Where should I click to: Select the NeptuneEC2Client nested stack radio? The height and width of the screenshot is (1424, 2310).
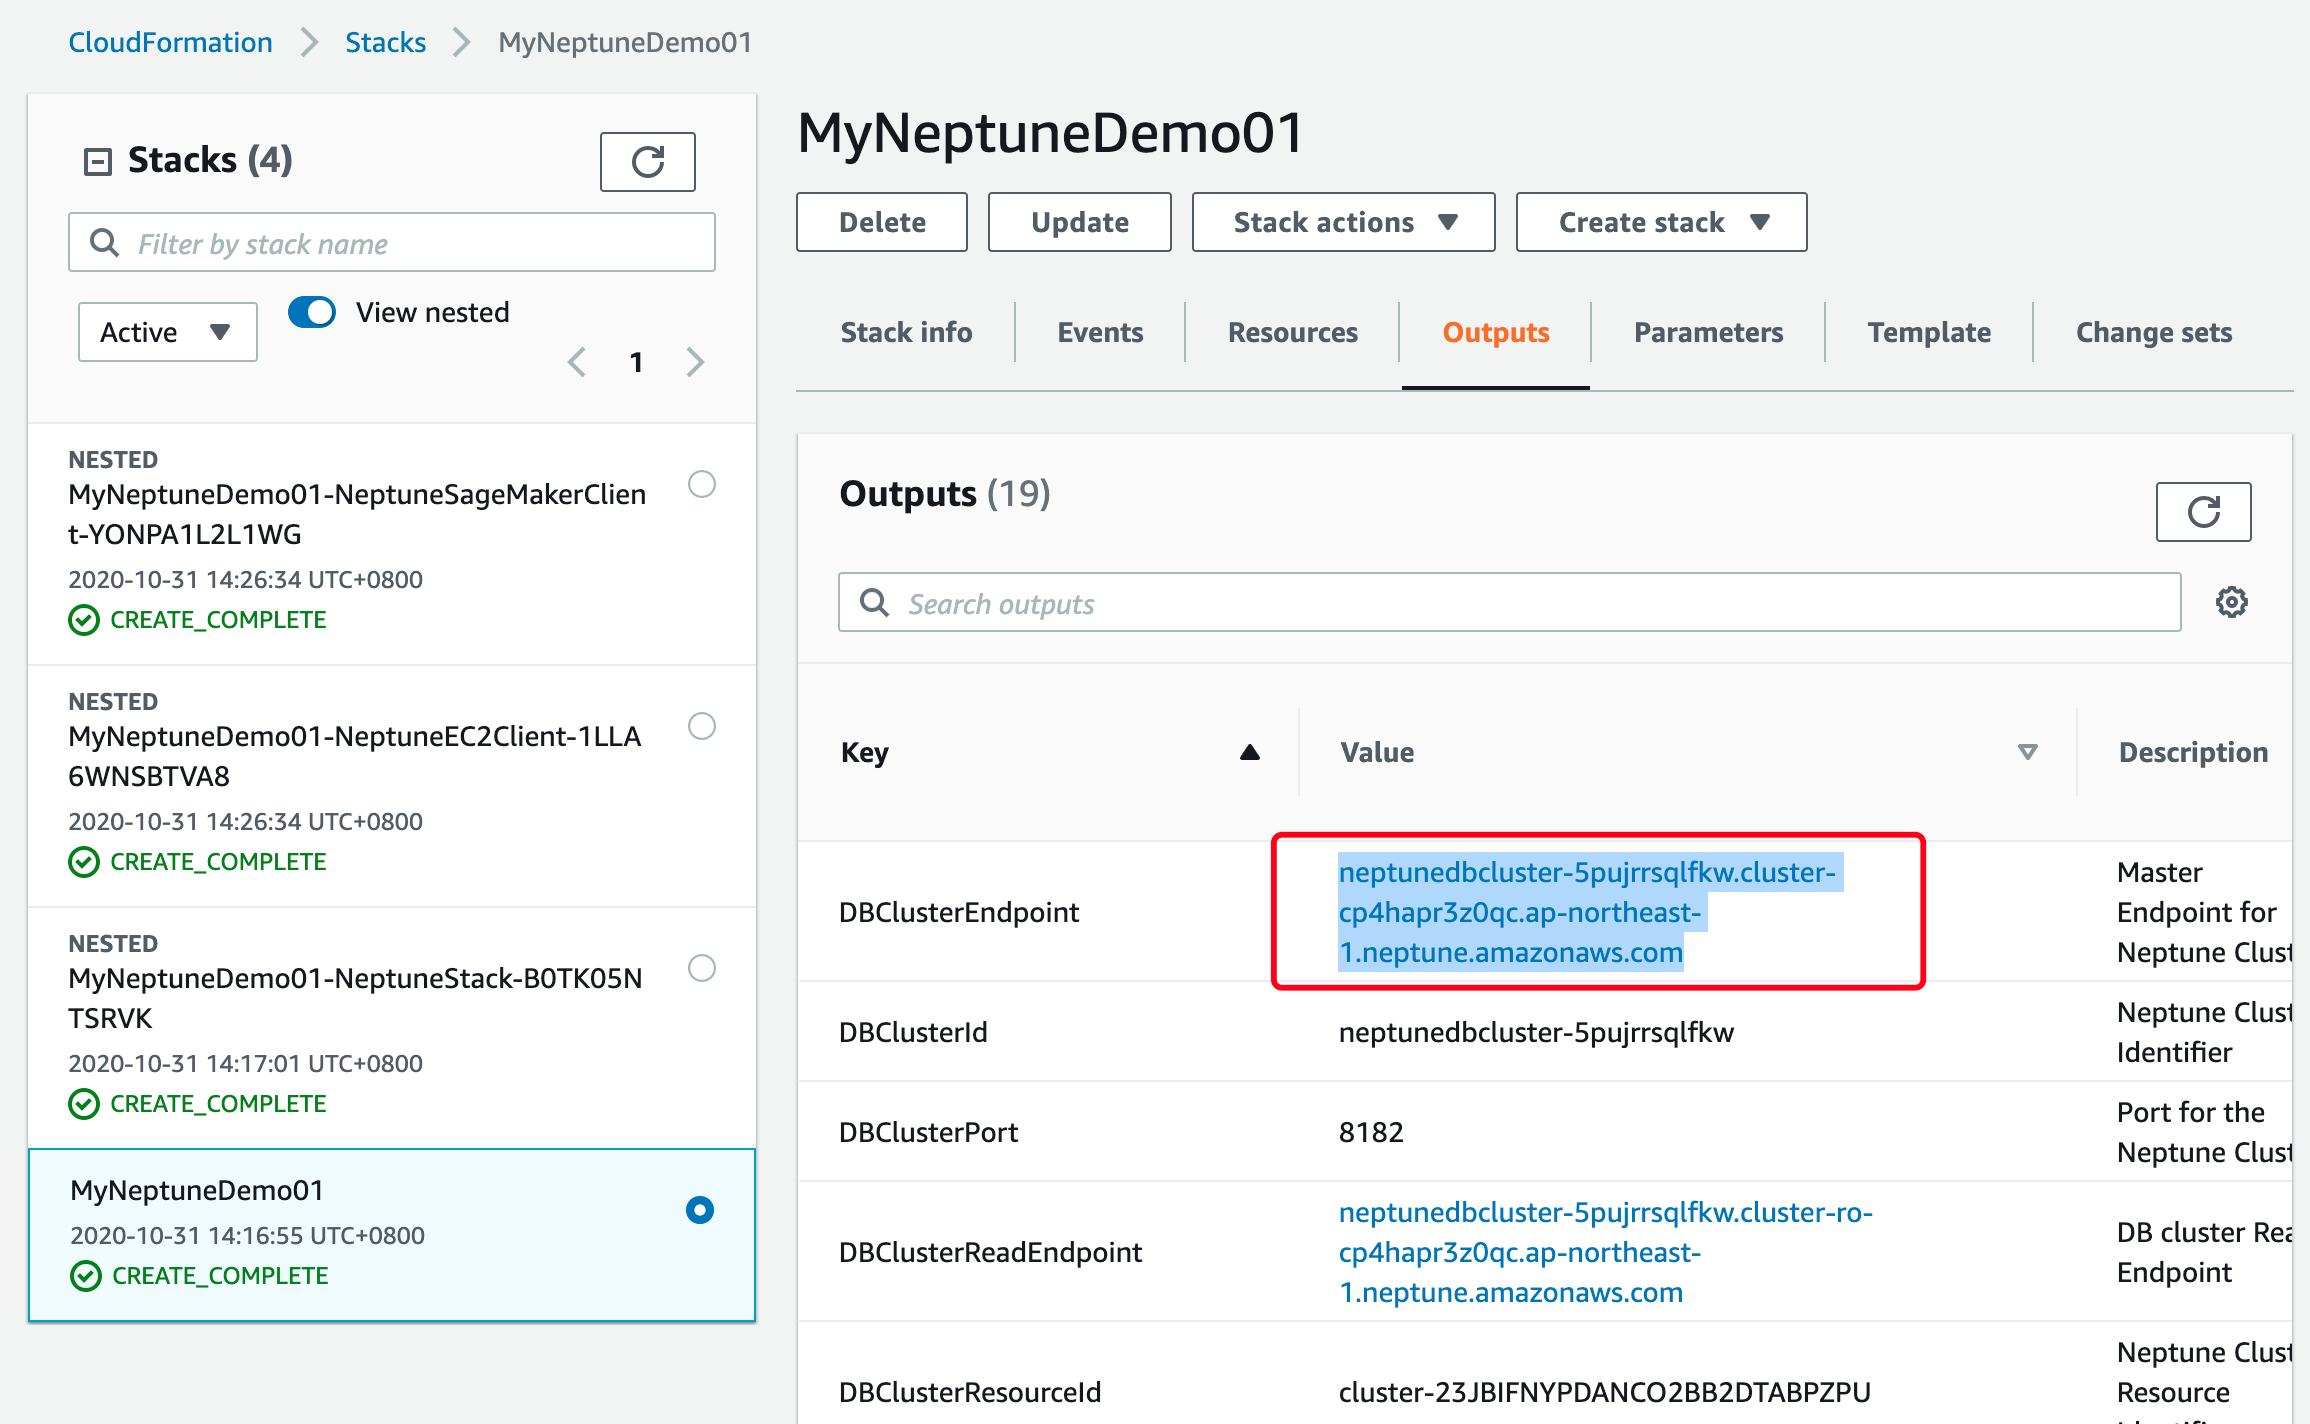click(x=702, y=726)
